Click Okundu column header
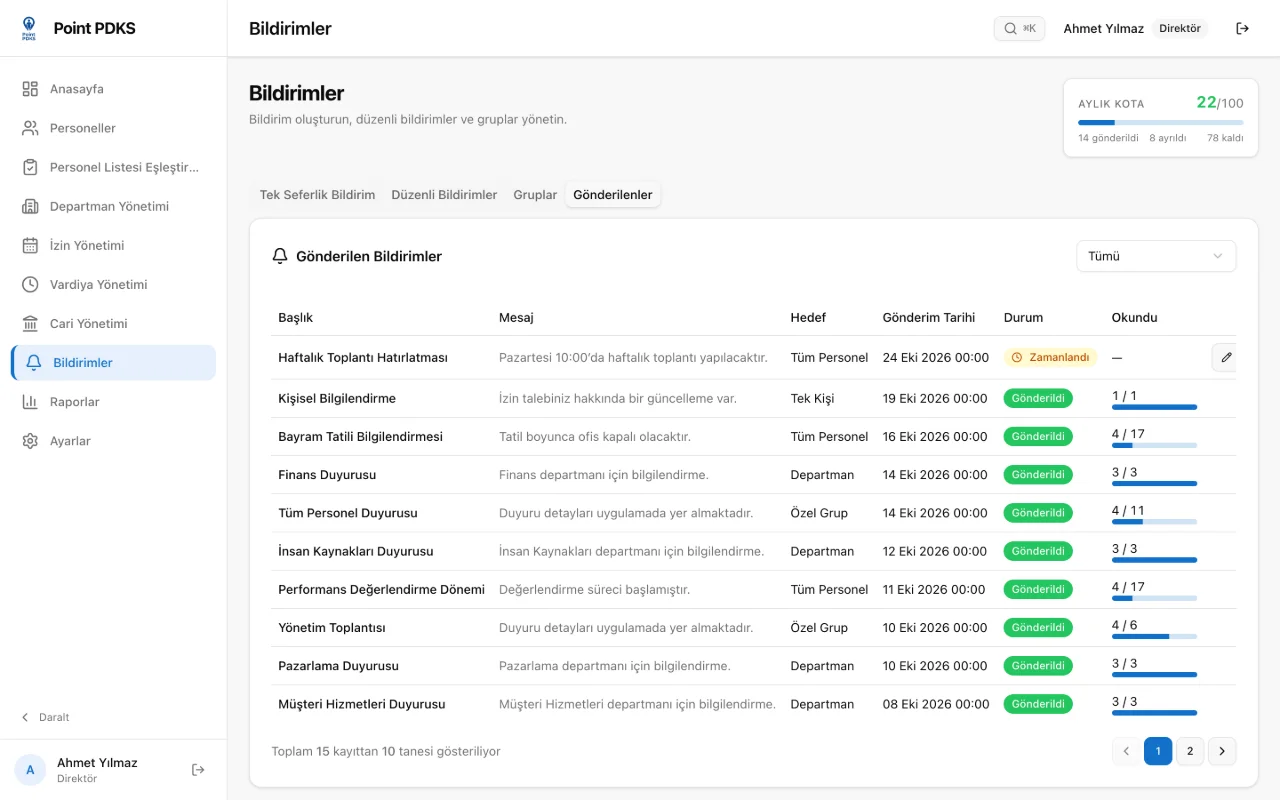 coord(1134,317)
